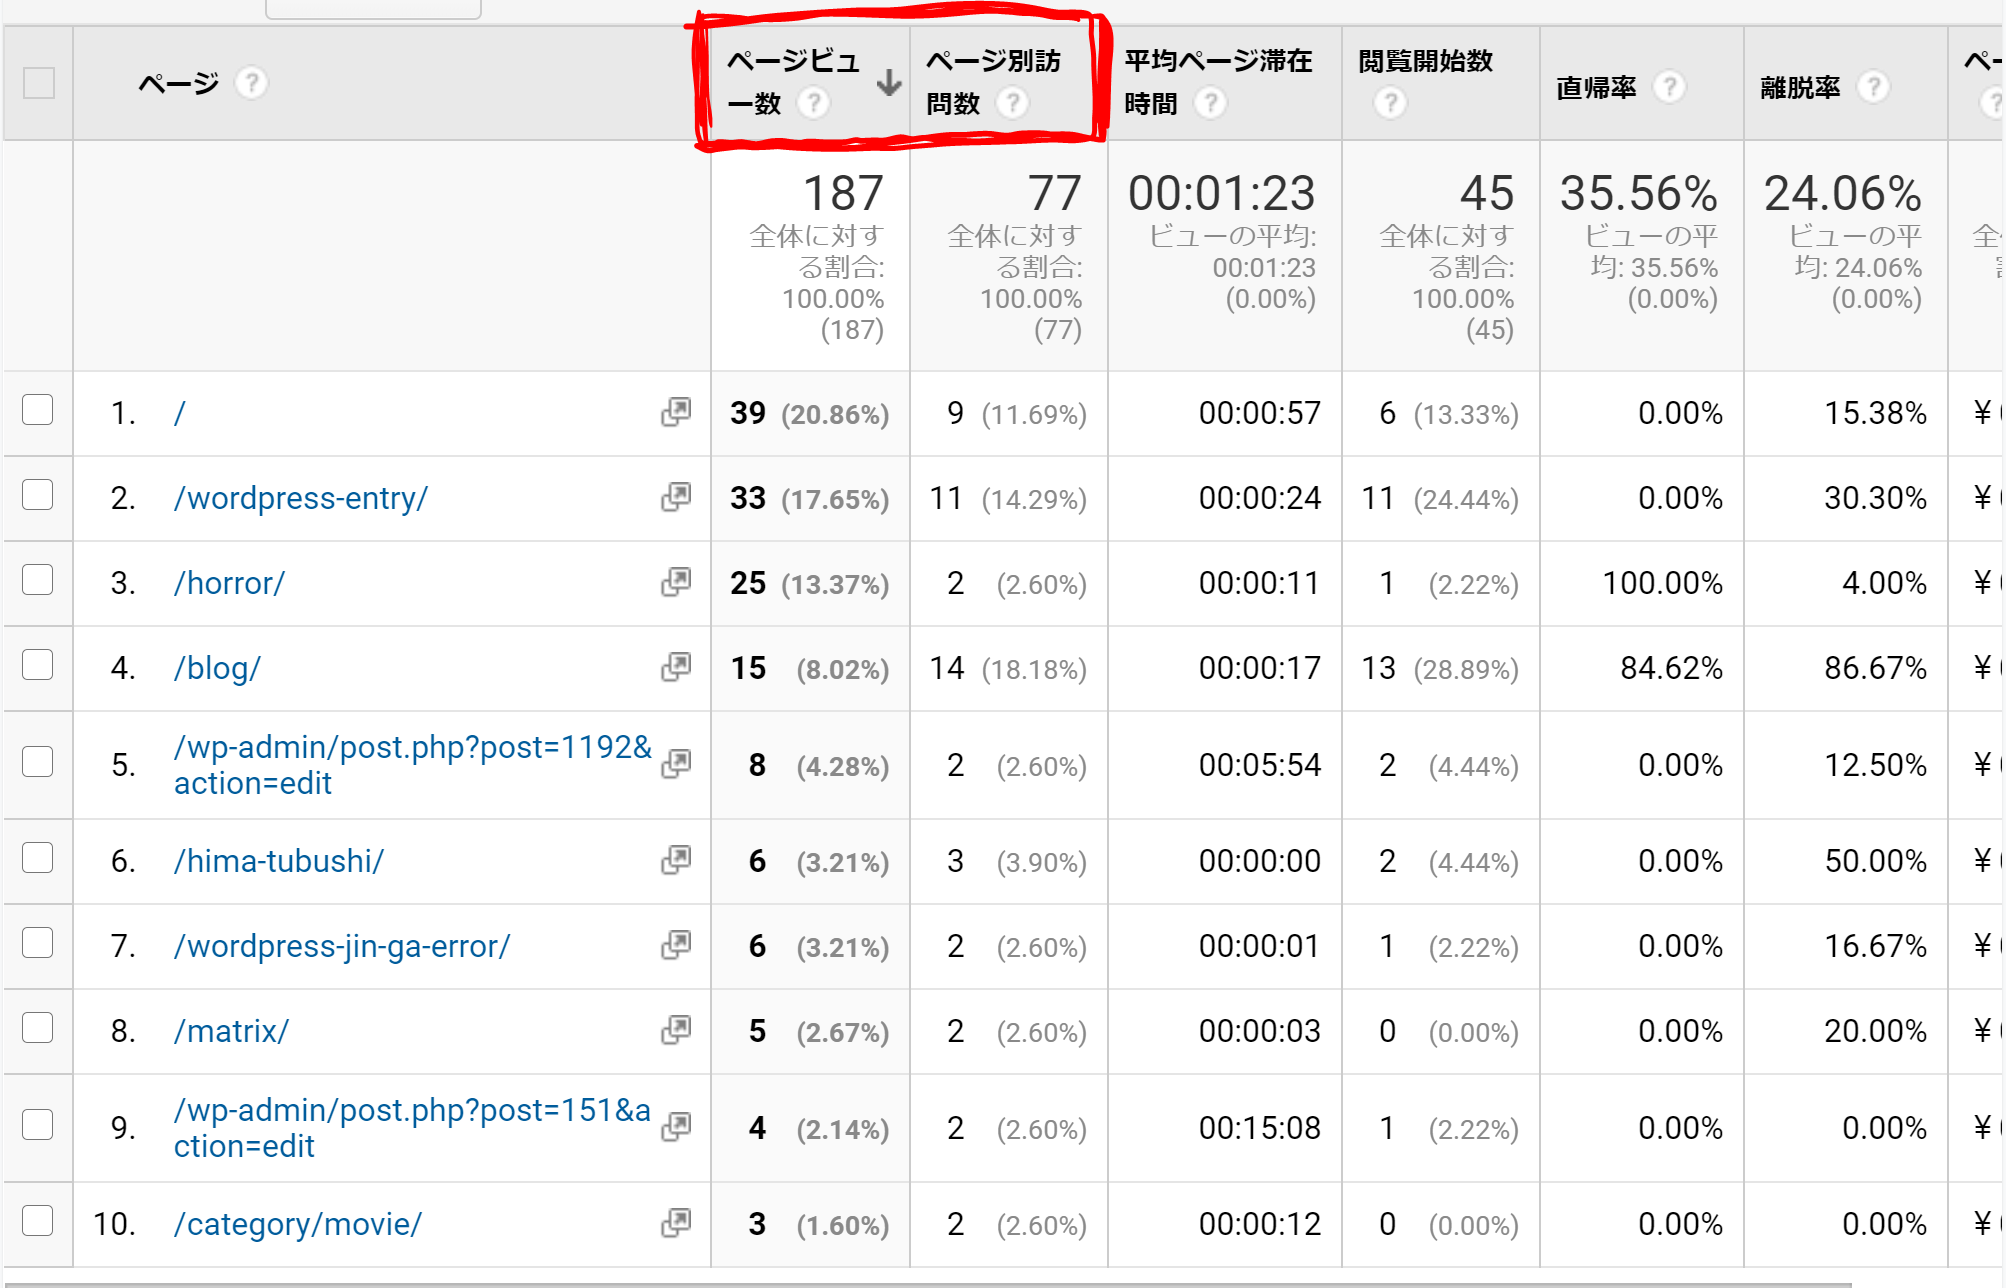Show help for 直帰率 column
2006x1288 pixels.
(x=1669, y=87)
